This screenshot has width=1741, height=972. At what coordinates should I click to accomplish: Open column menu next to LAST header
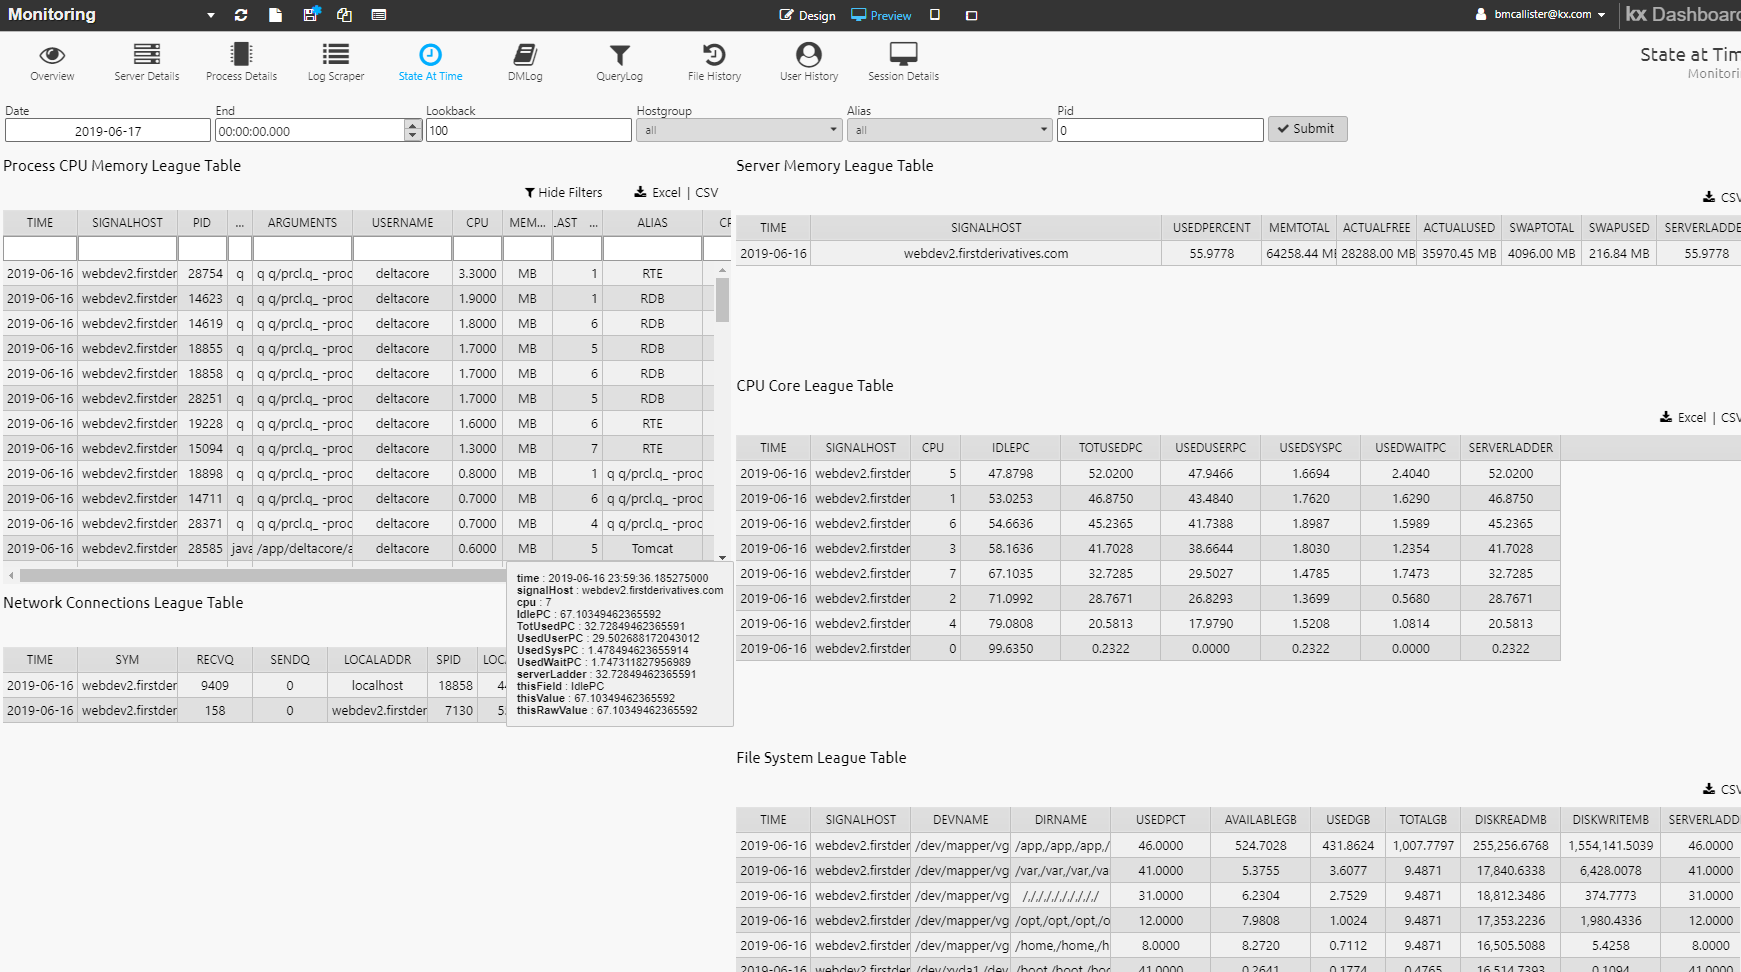click(x=594, y=223)
